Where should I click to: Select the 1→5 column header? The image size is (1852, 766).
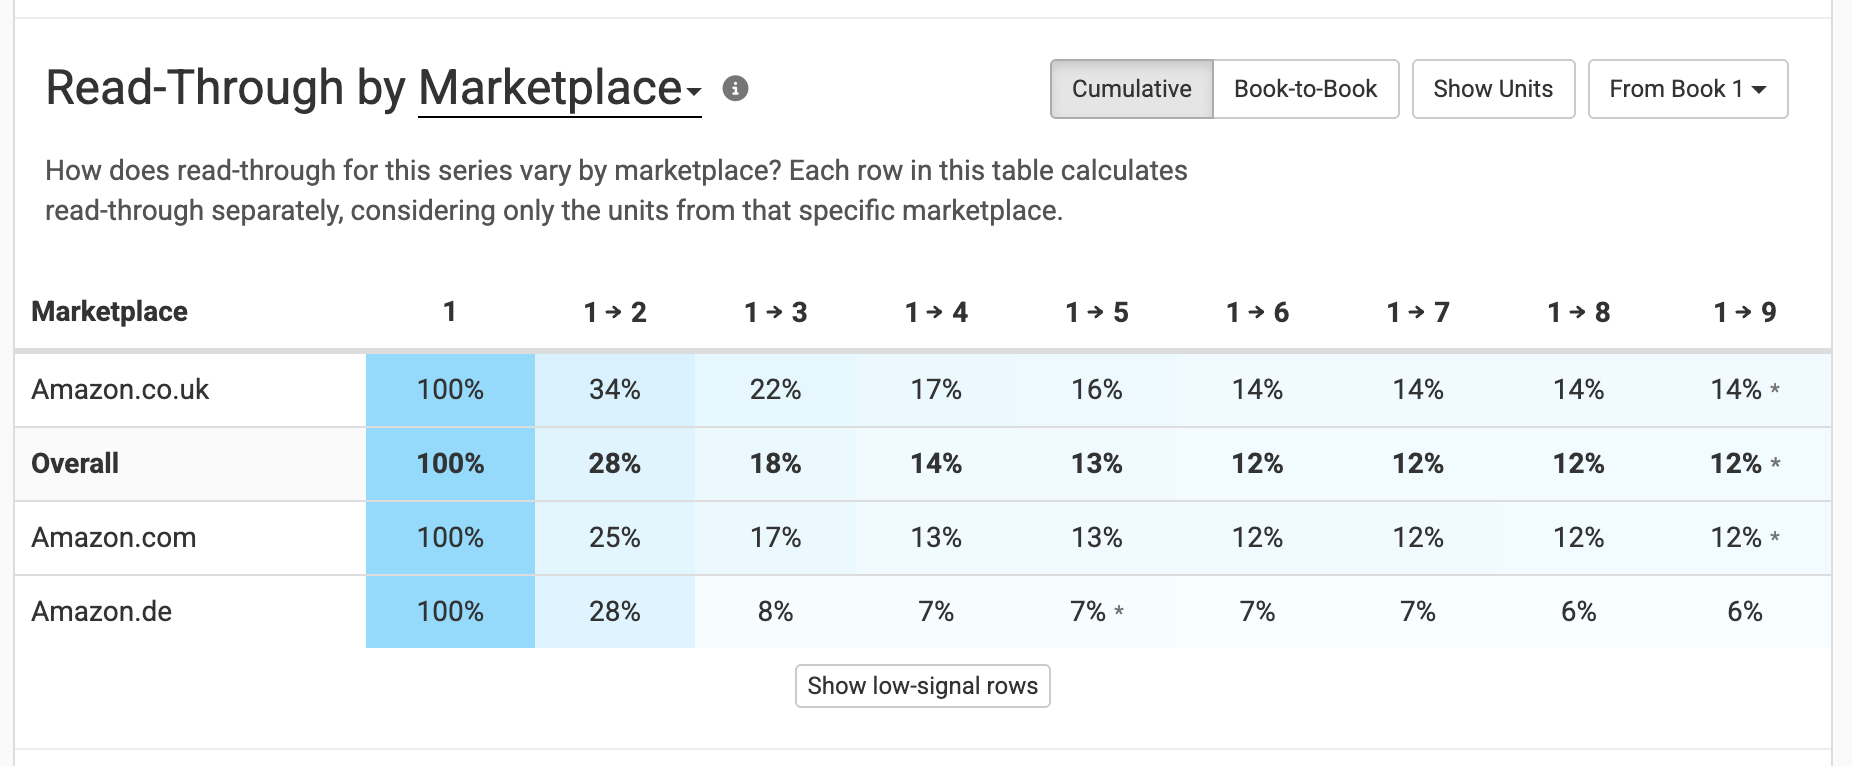[1096, 311]
